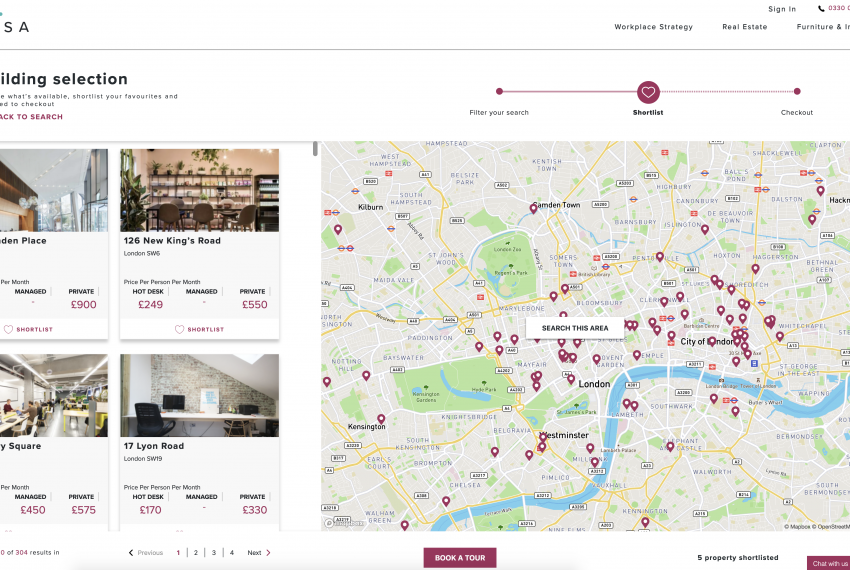The image size is (850, 570).
Task: Click Previous pagination link
Action: (x=145, y=553)
